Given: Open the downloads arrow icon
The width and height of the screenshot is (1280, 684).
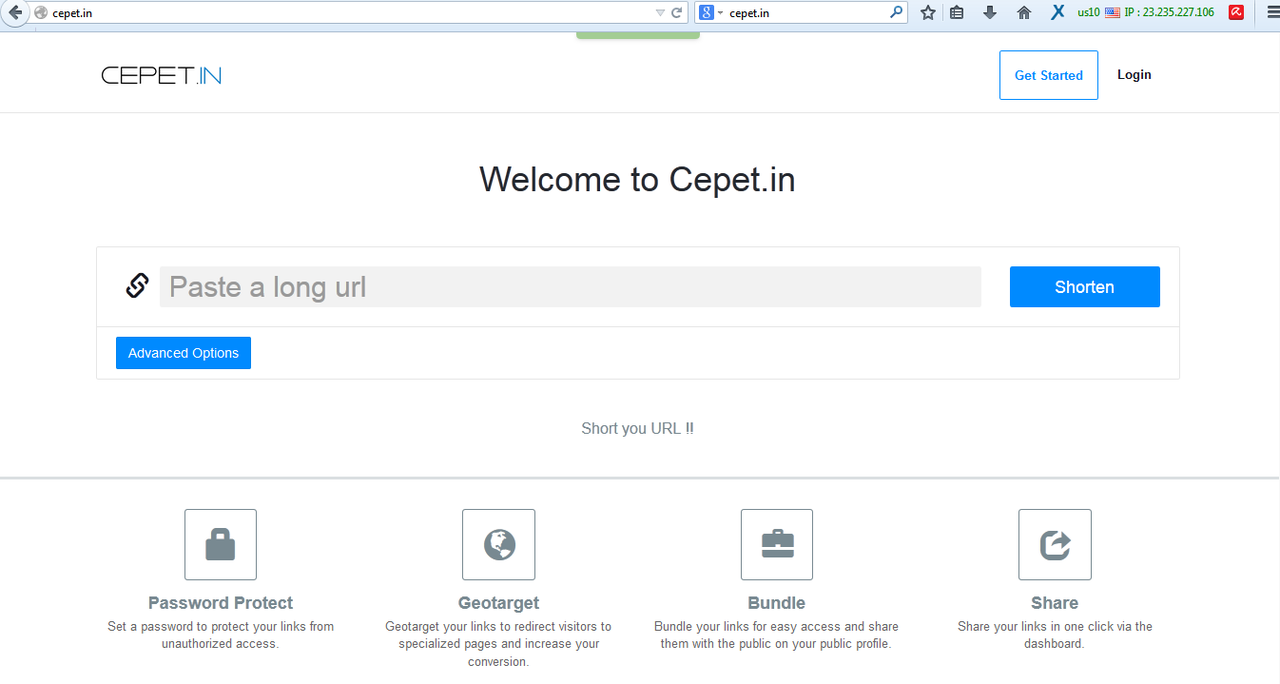Looking at the screenshot, I should pos(990,13).
